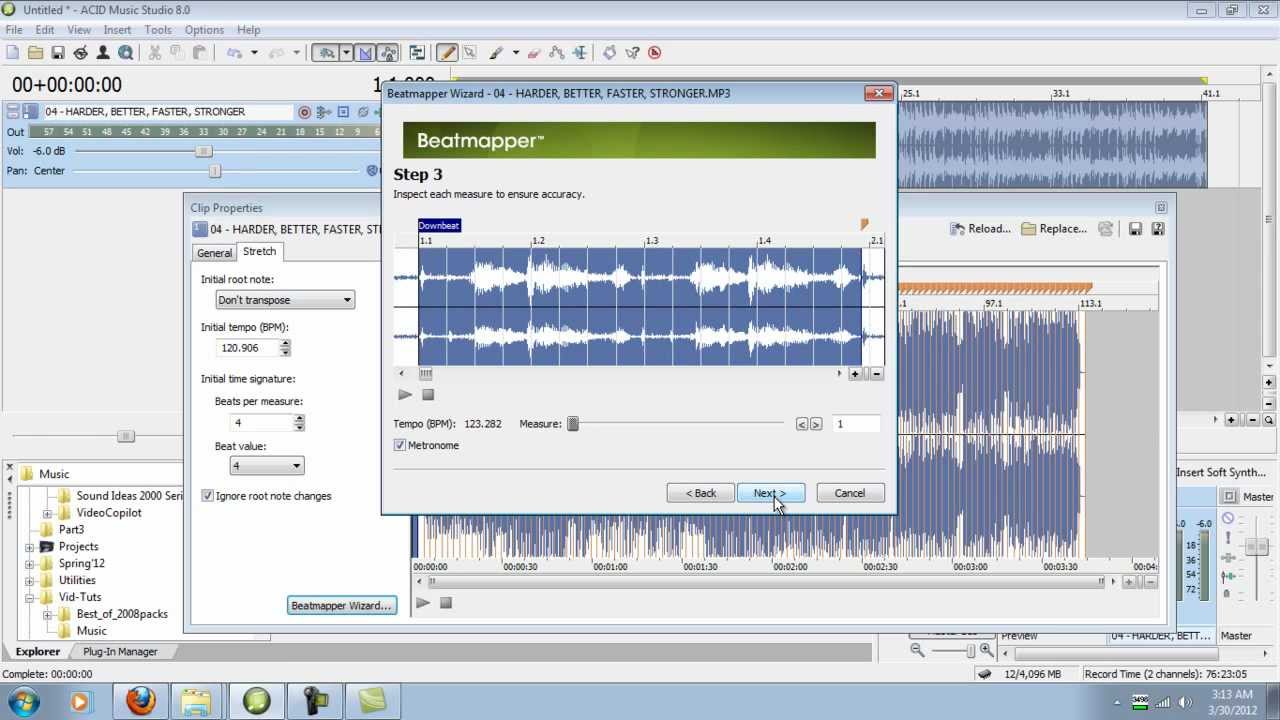Click the What's This help icon

click(632, 53)
